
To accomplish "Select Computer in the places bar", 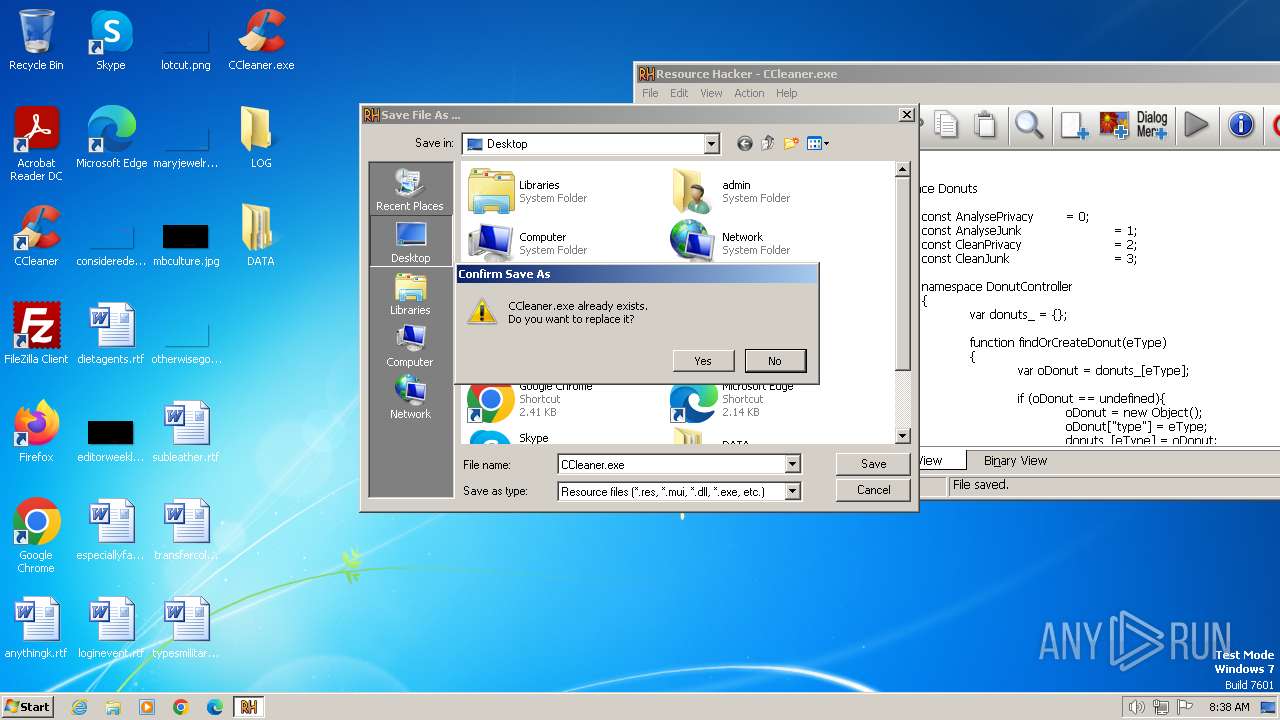I will coord(410,345).
